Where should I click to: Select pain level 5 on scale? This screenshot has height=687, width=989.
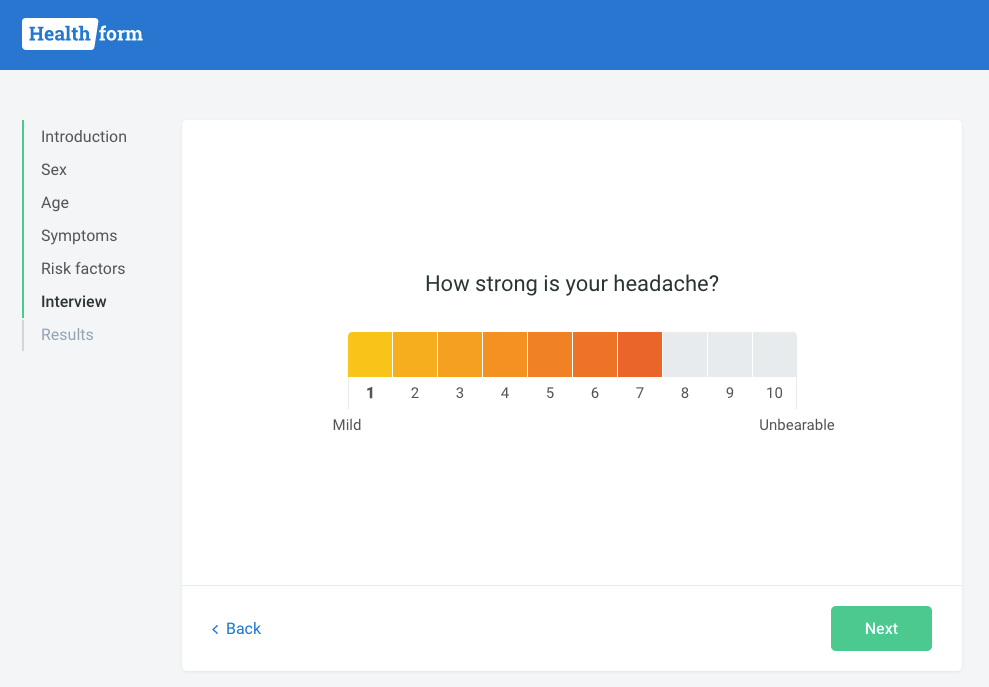click(x=550, y=355)
